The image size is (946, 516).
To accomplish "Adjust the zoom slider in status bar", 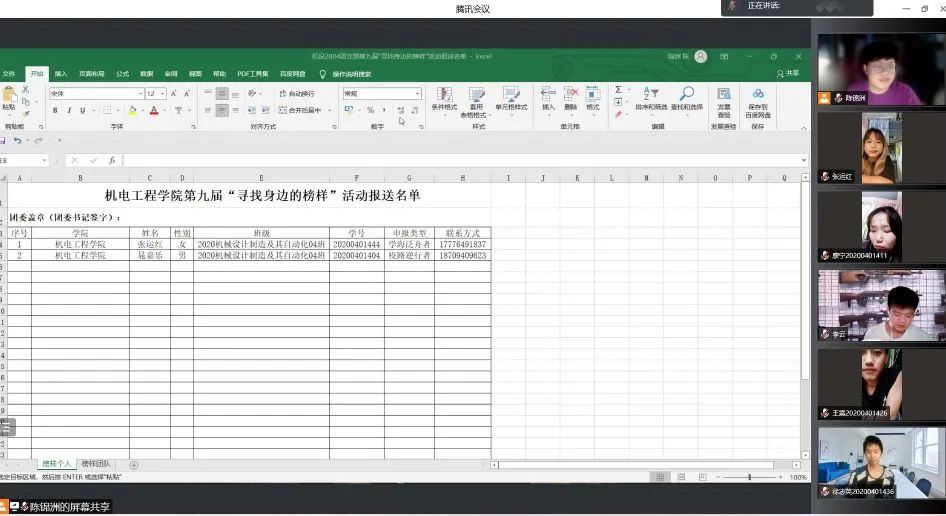I will (x=750, y=477).
